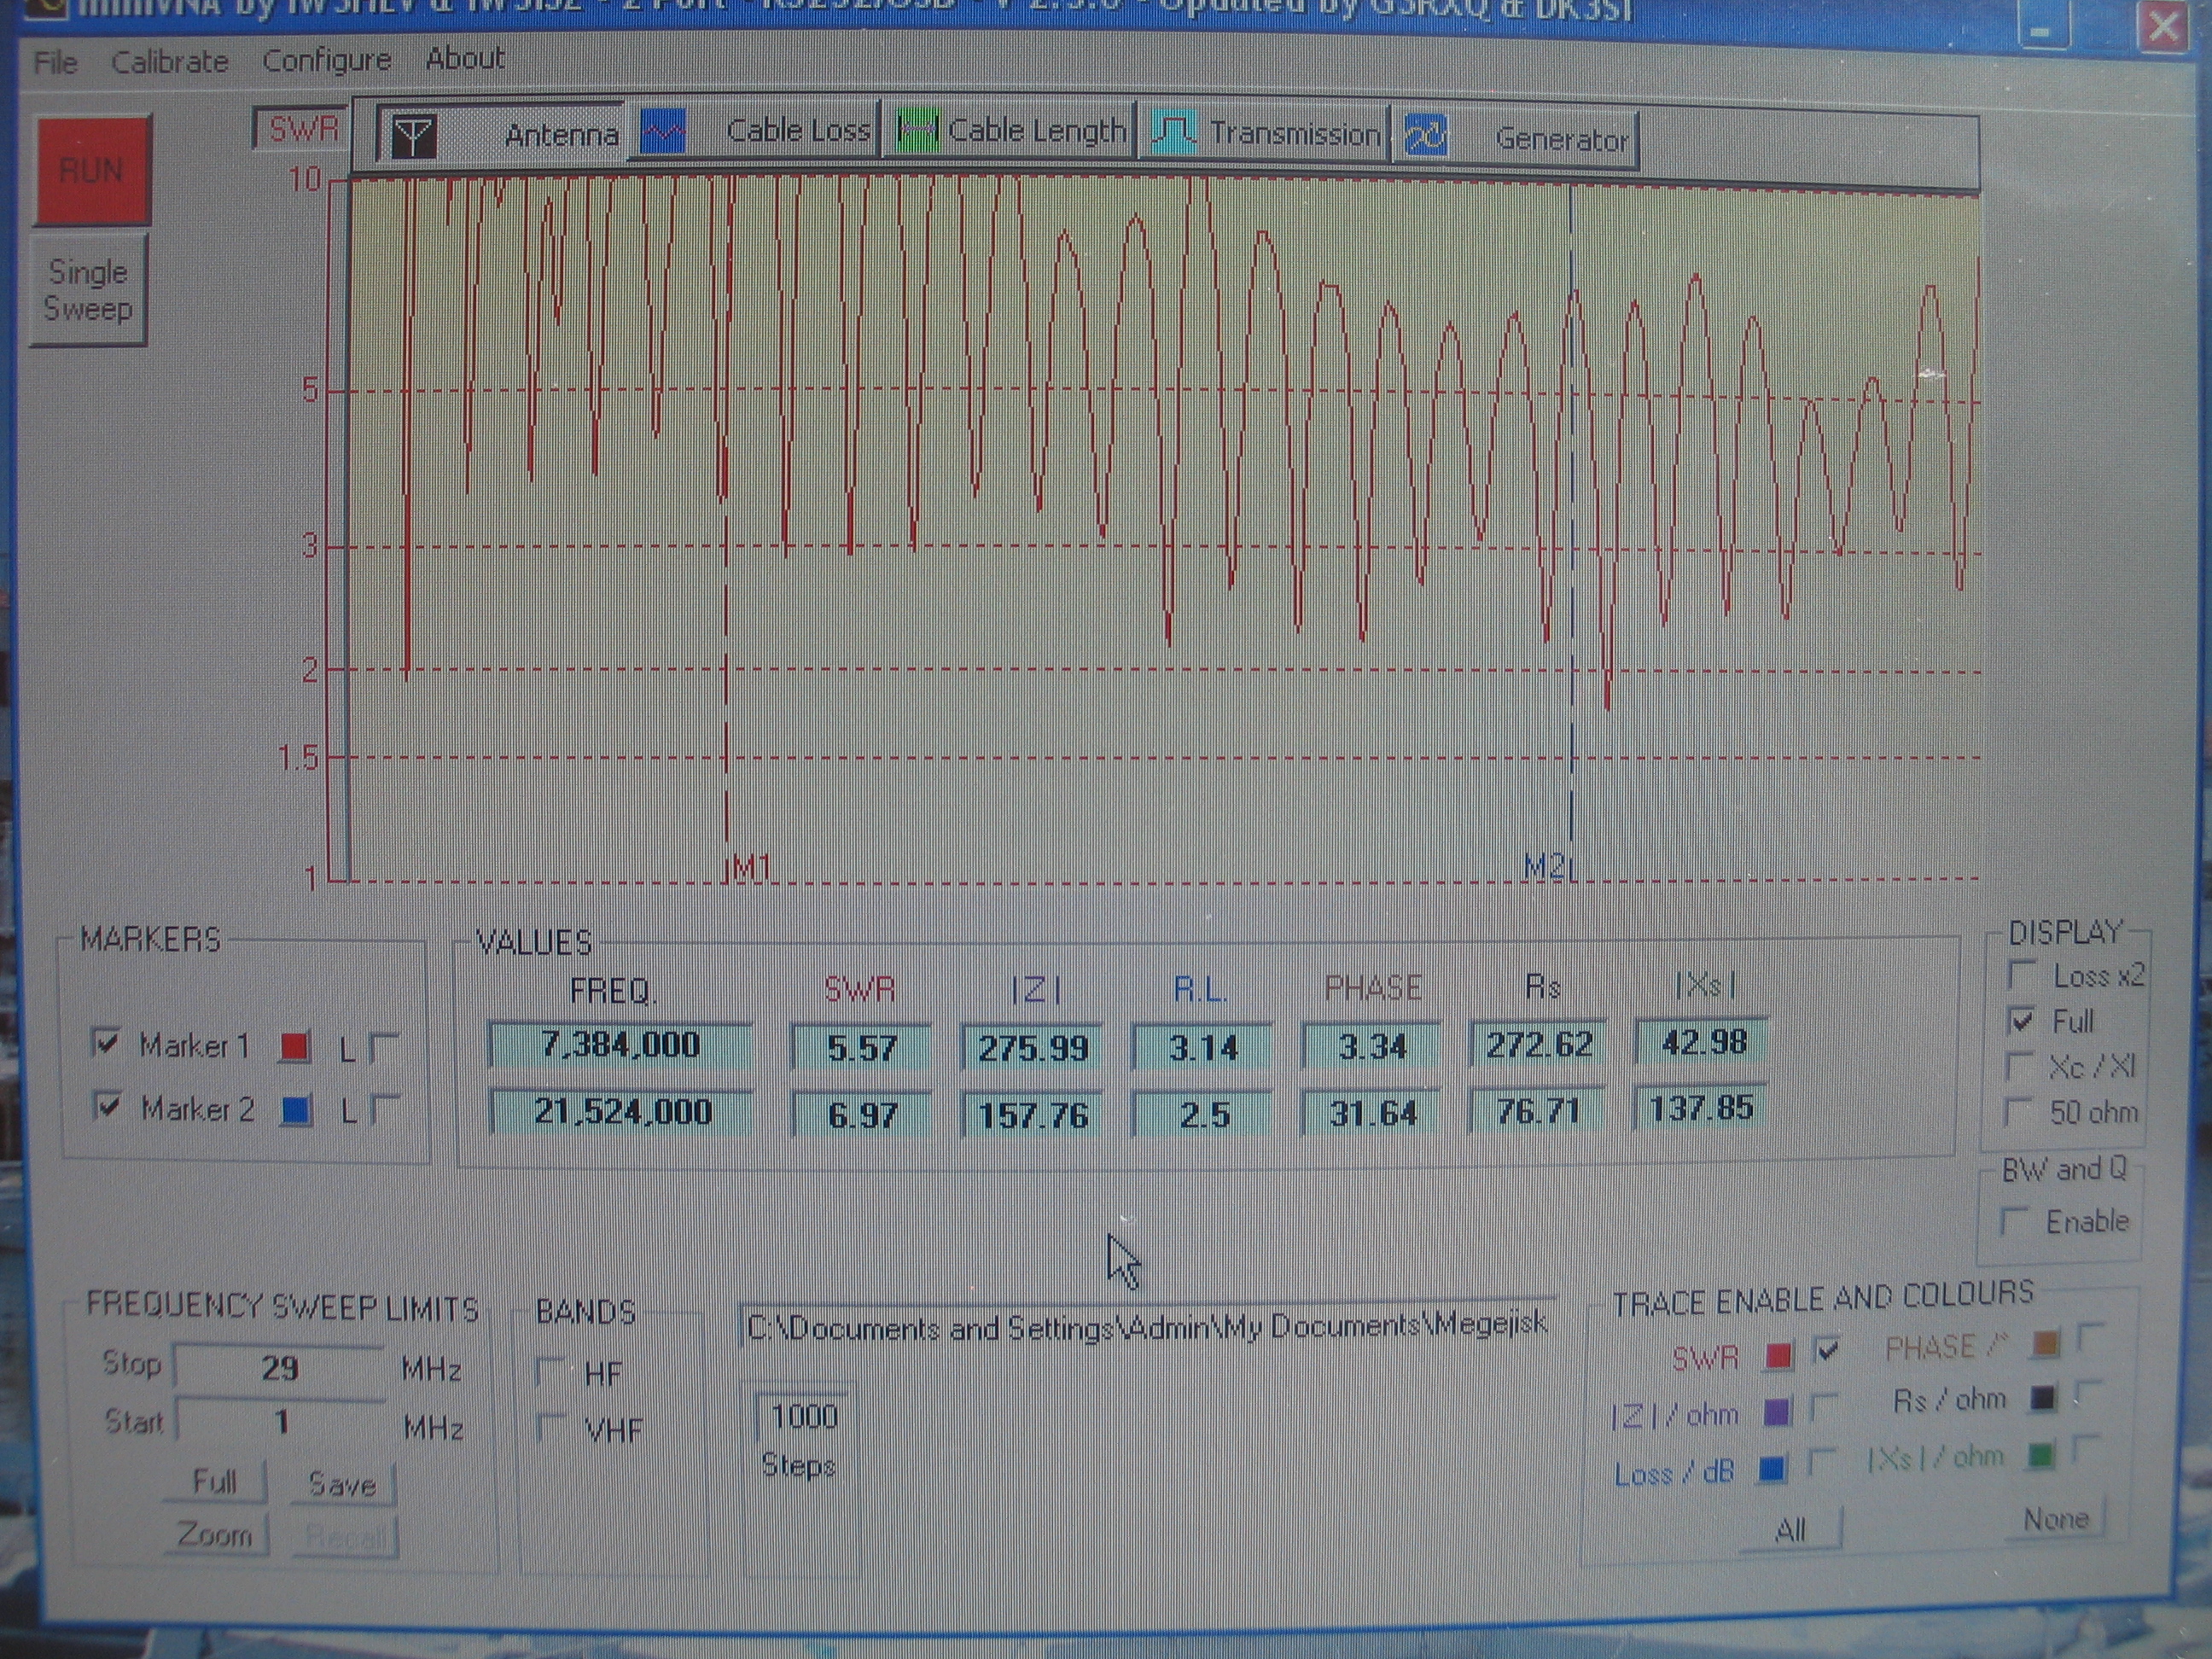Toggle the Marker 1 checkbox

point(105,1043)
